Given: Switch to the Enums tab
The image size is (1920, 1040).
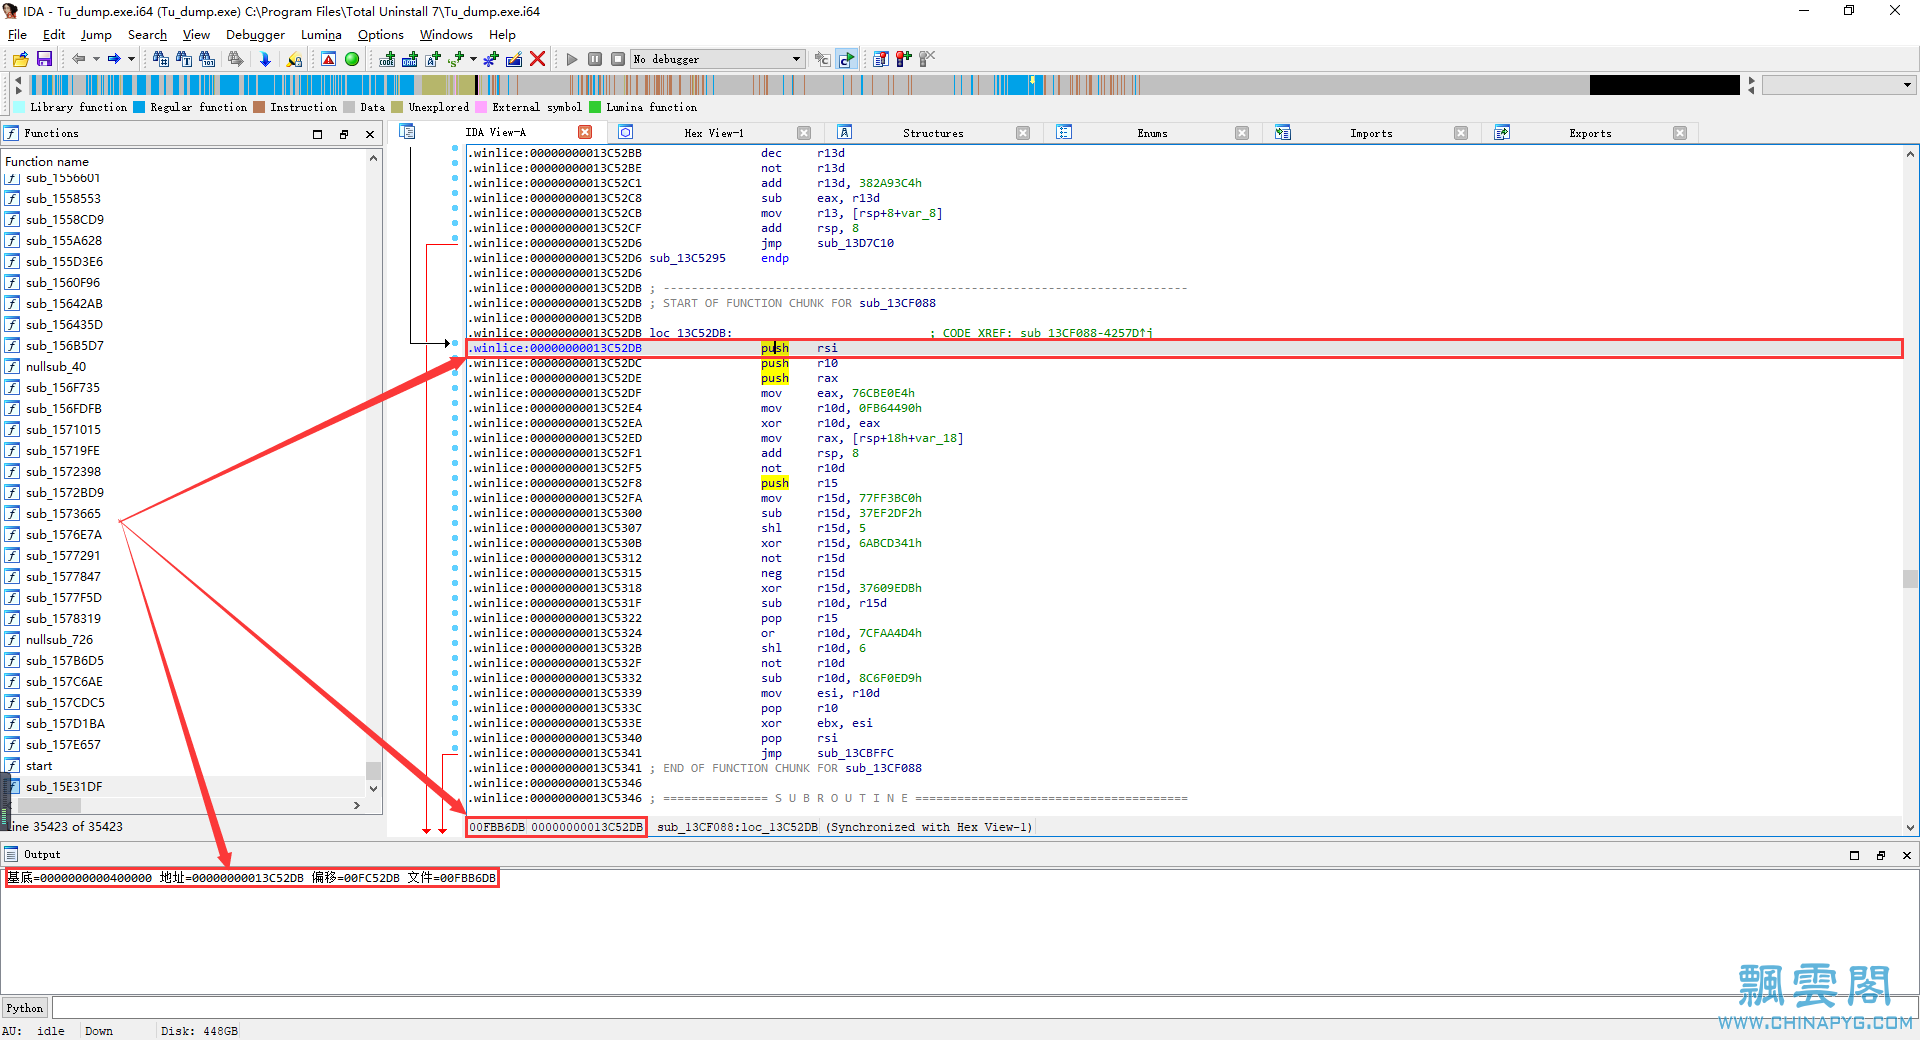Looking at the screenshot, I should (1152, 133).
